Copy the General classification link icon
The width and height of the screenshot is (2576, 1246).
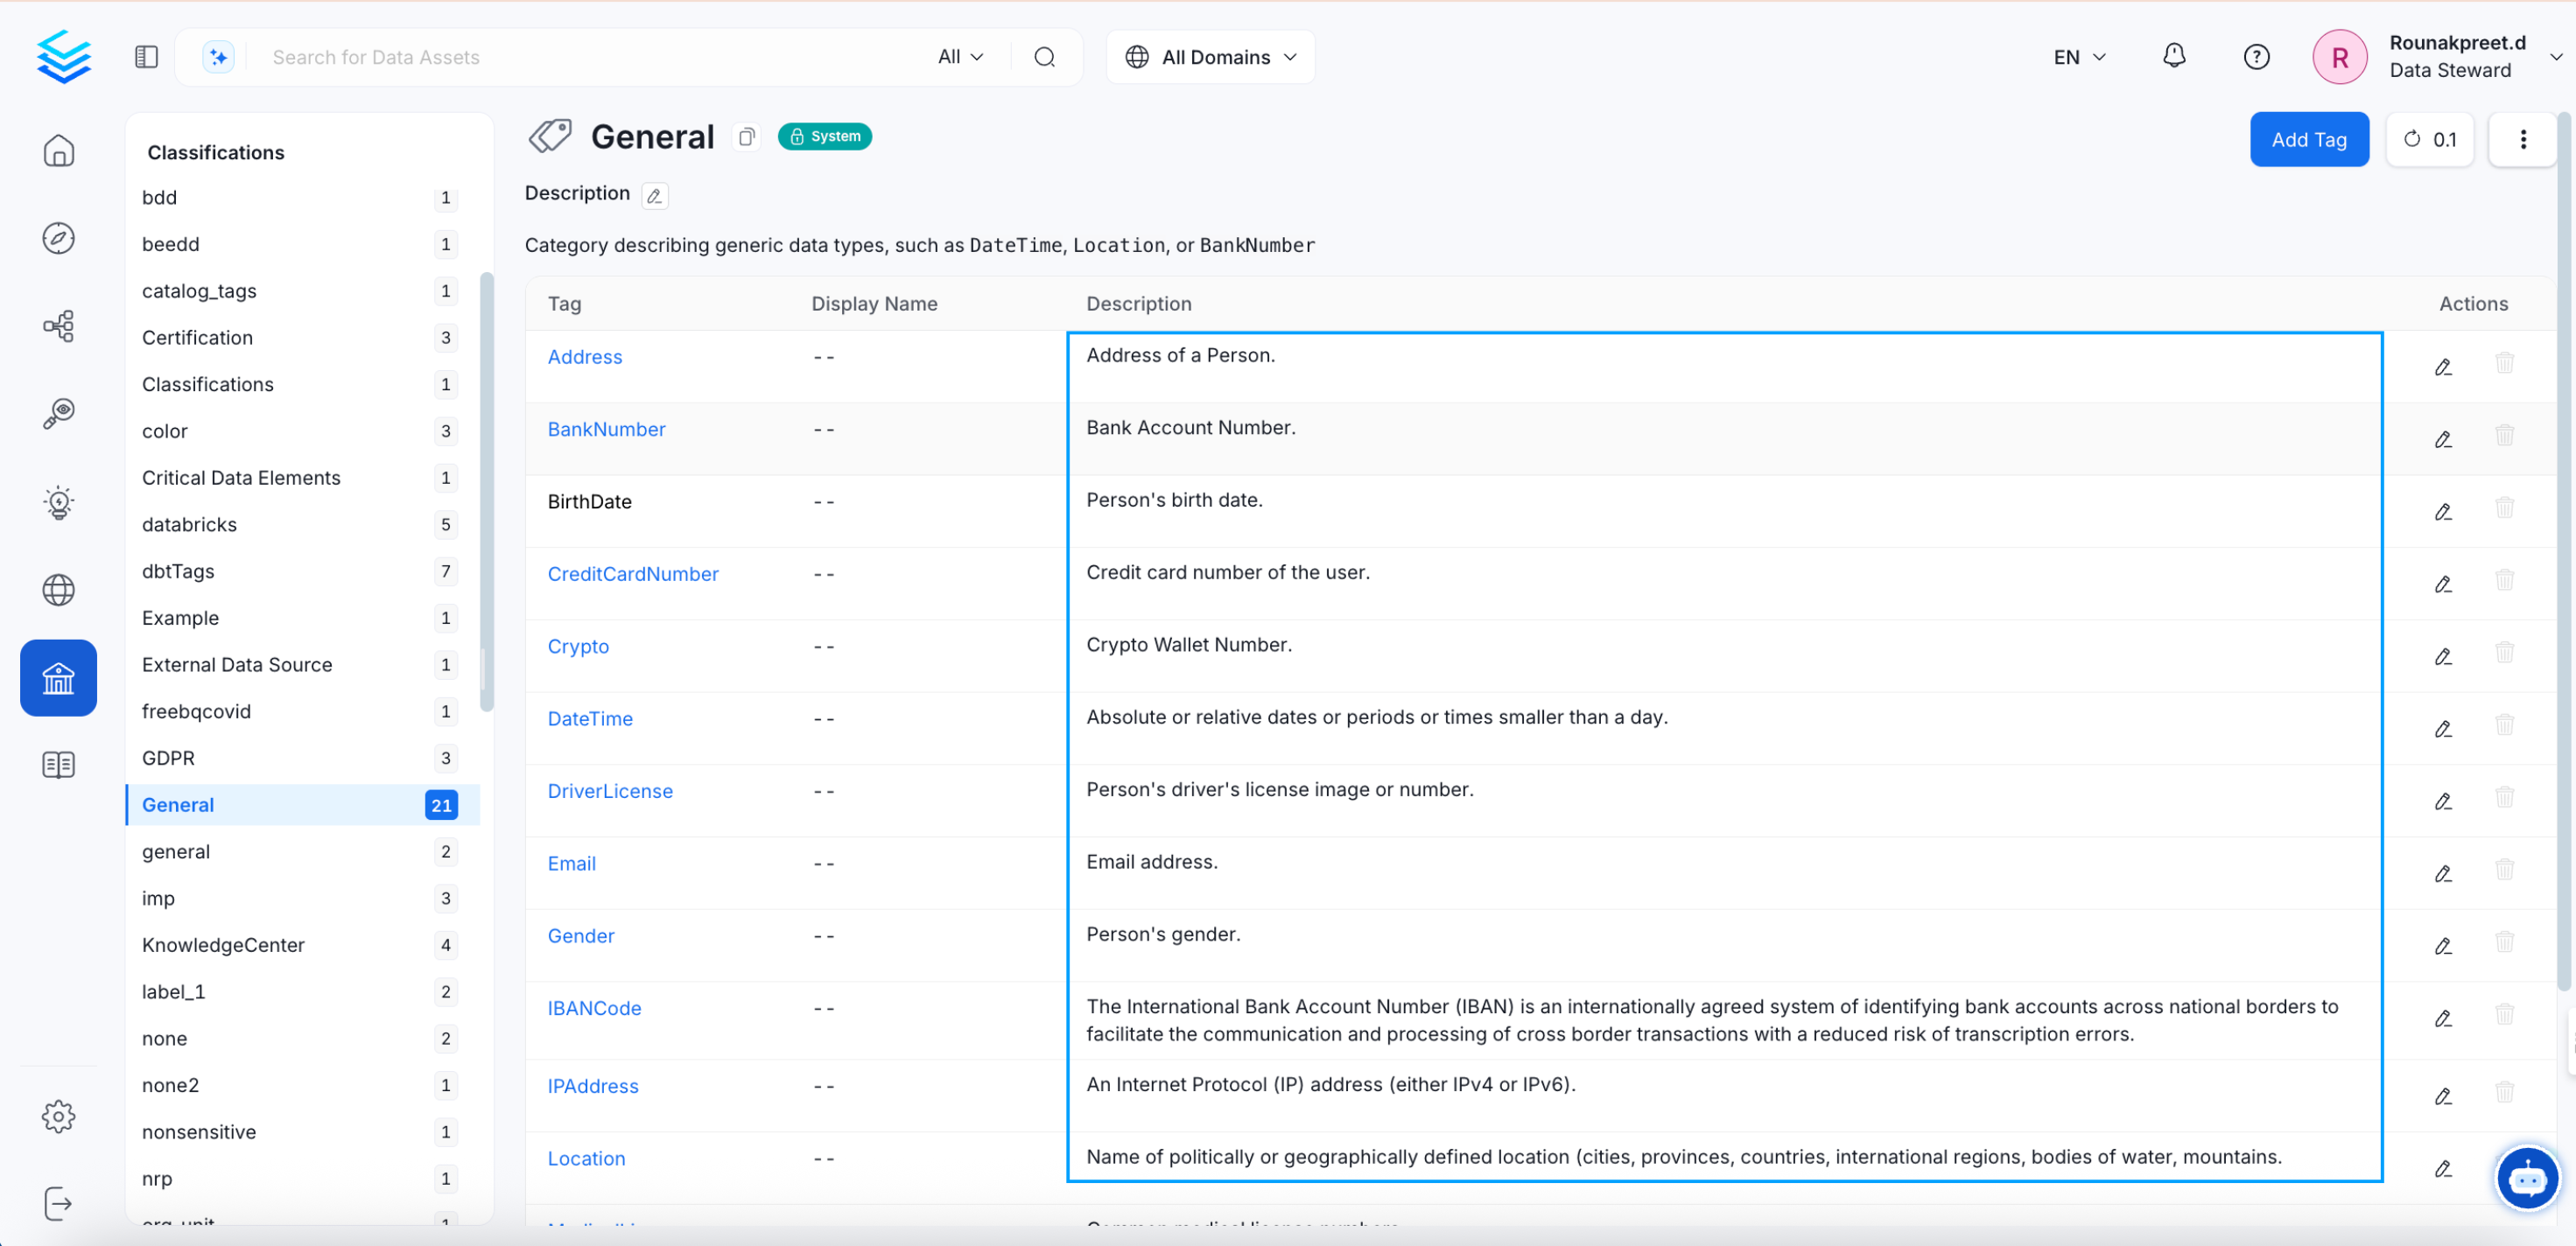coord(746,137)
